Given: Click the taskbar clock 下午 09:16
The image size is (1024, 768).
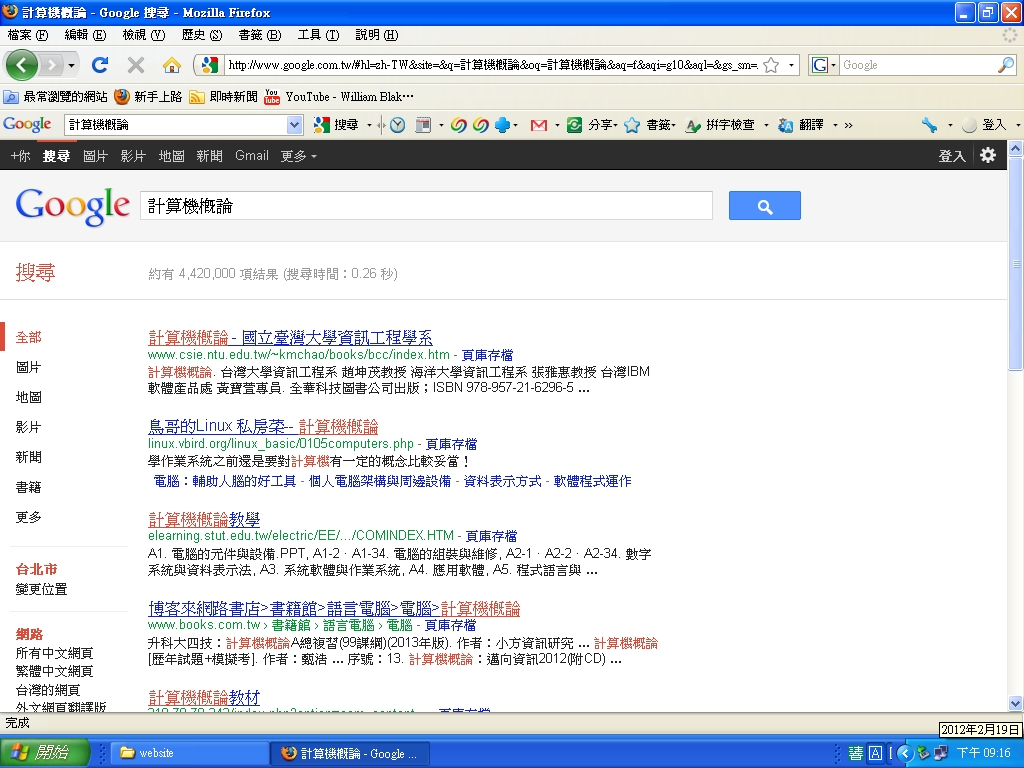Looking at the screenshot, I should click(x=984, y=753).
